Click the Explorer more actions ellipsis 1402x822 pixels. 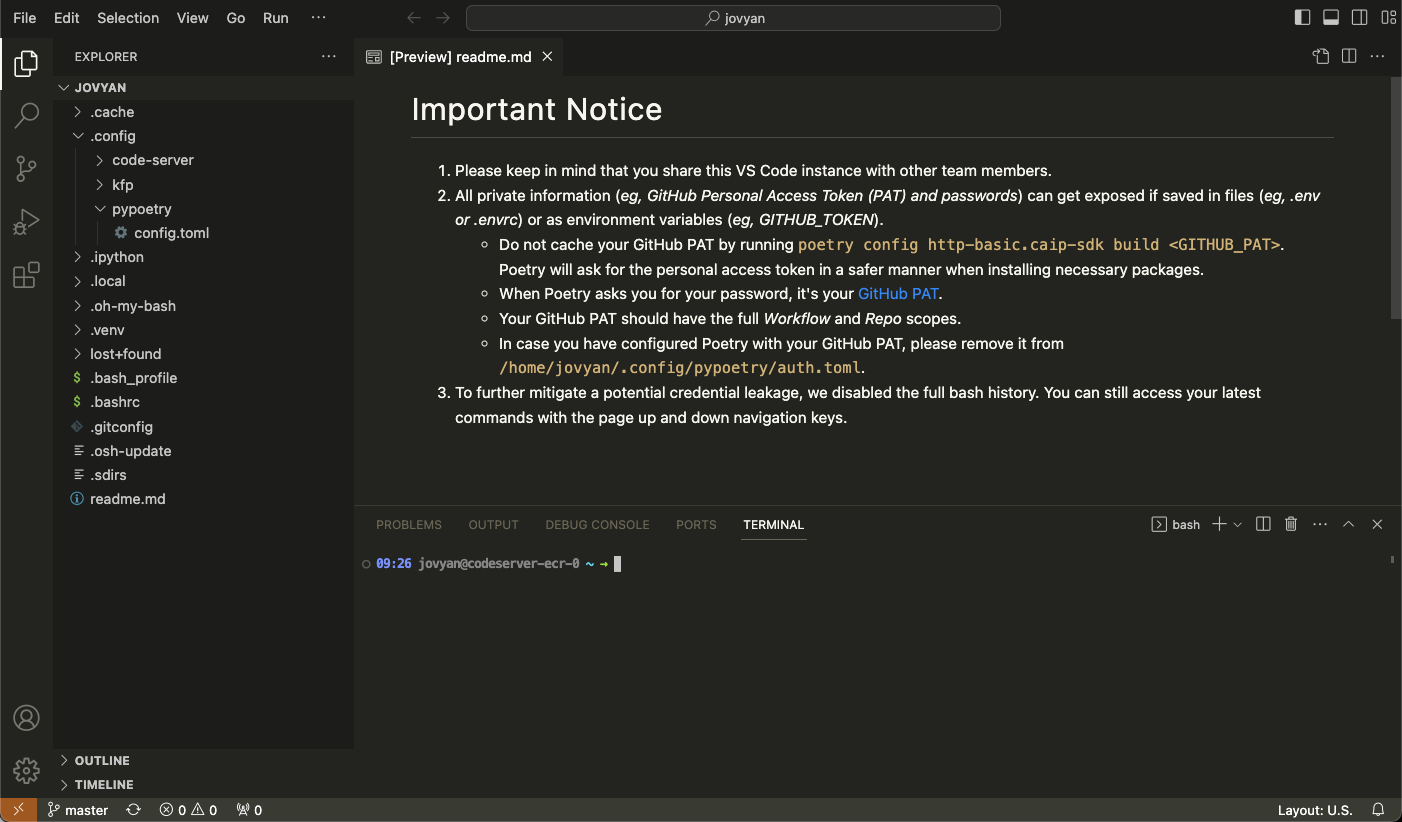click(x=329, y=57)
